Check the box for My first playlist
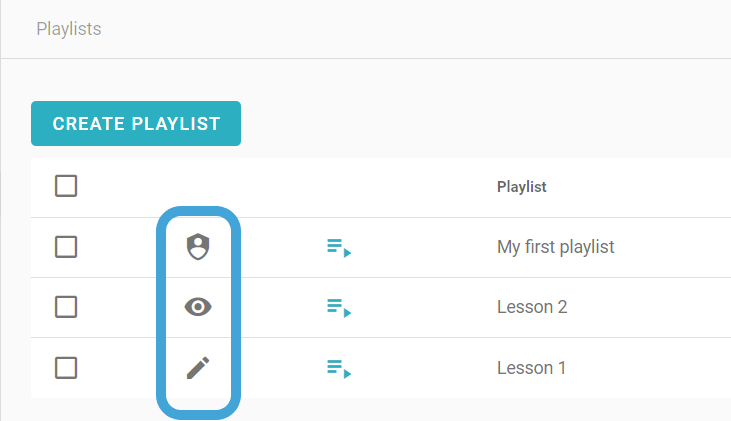The height and width of the screenshot is (421, 731). point(66,247)
